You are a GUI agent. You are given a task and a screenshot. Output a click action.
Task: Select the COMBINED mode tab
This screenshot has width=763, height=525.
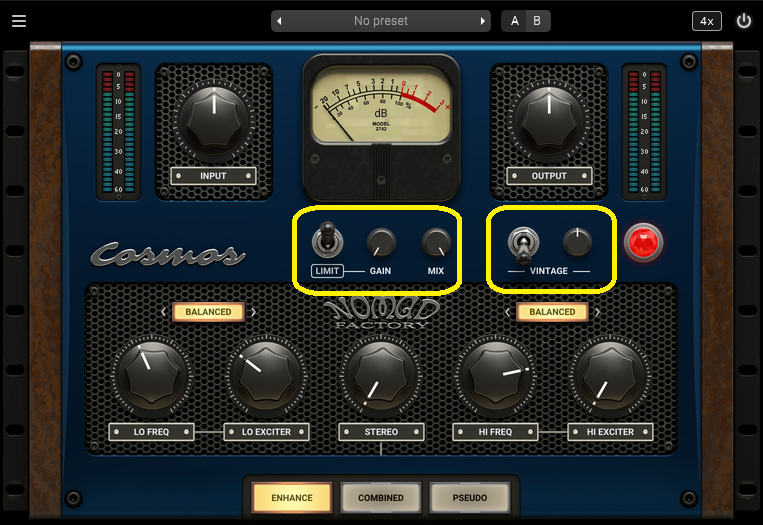click(x=381, y=498)
